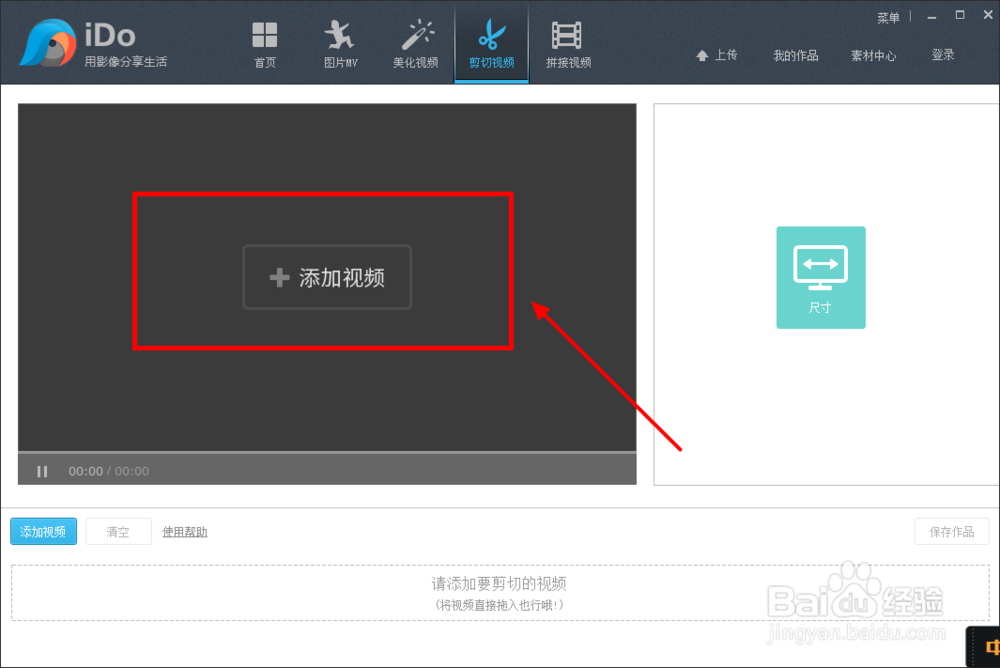Click the 保存作品 save button
Viewport: 1000px width, 668px height.
coord(952,531)
